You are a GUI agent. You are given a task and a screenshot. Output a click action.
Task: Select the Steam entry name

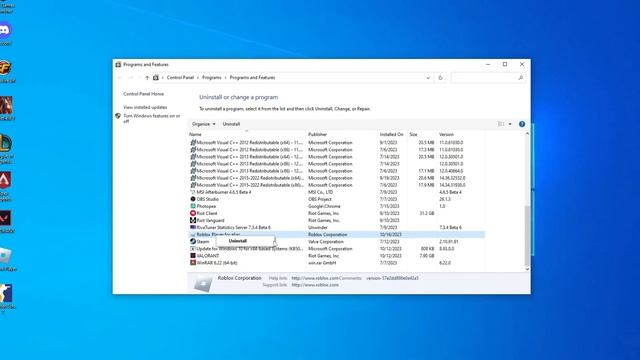tap(203, 242)
